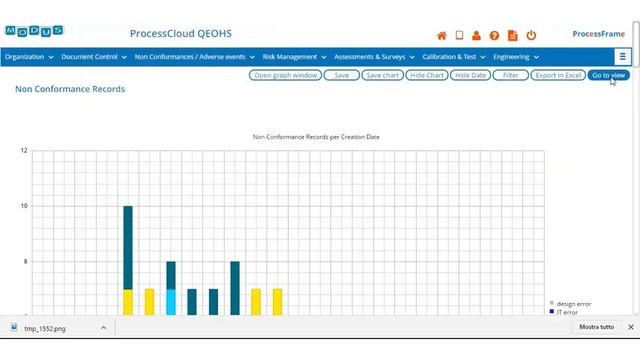Expand the Calibration & Test menu
The image size is (640, 360).
click(x=454, y=57)
